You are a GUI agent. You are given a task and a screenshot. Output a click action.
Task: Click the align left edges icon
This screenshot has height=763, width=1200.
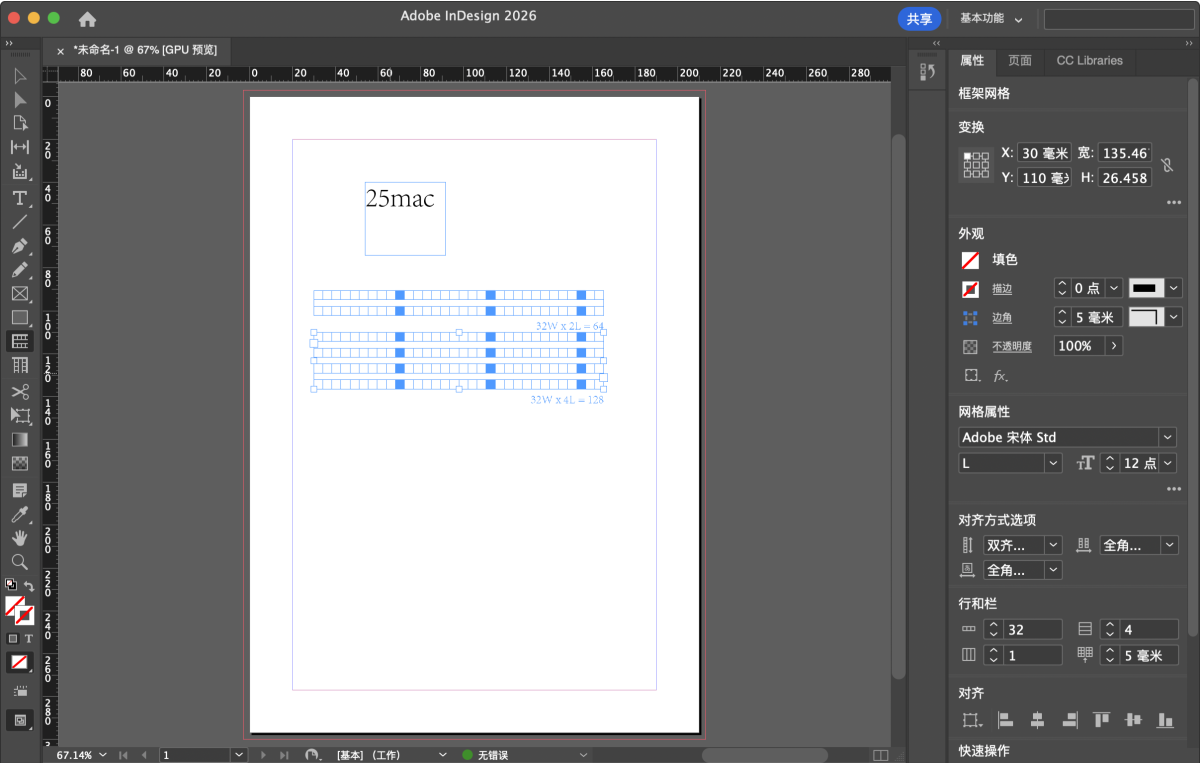(1005, 719)
